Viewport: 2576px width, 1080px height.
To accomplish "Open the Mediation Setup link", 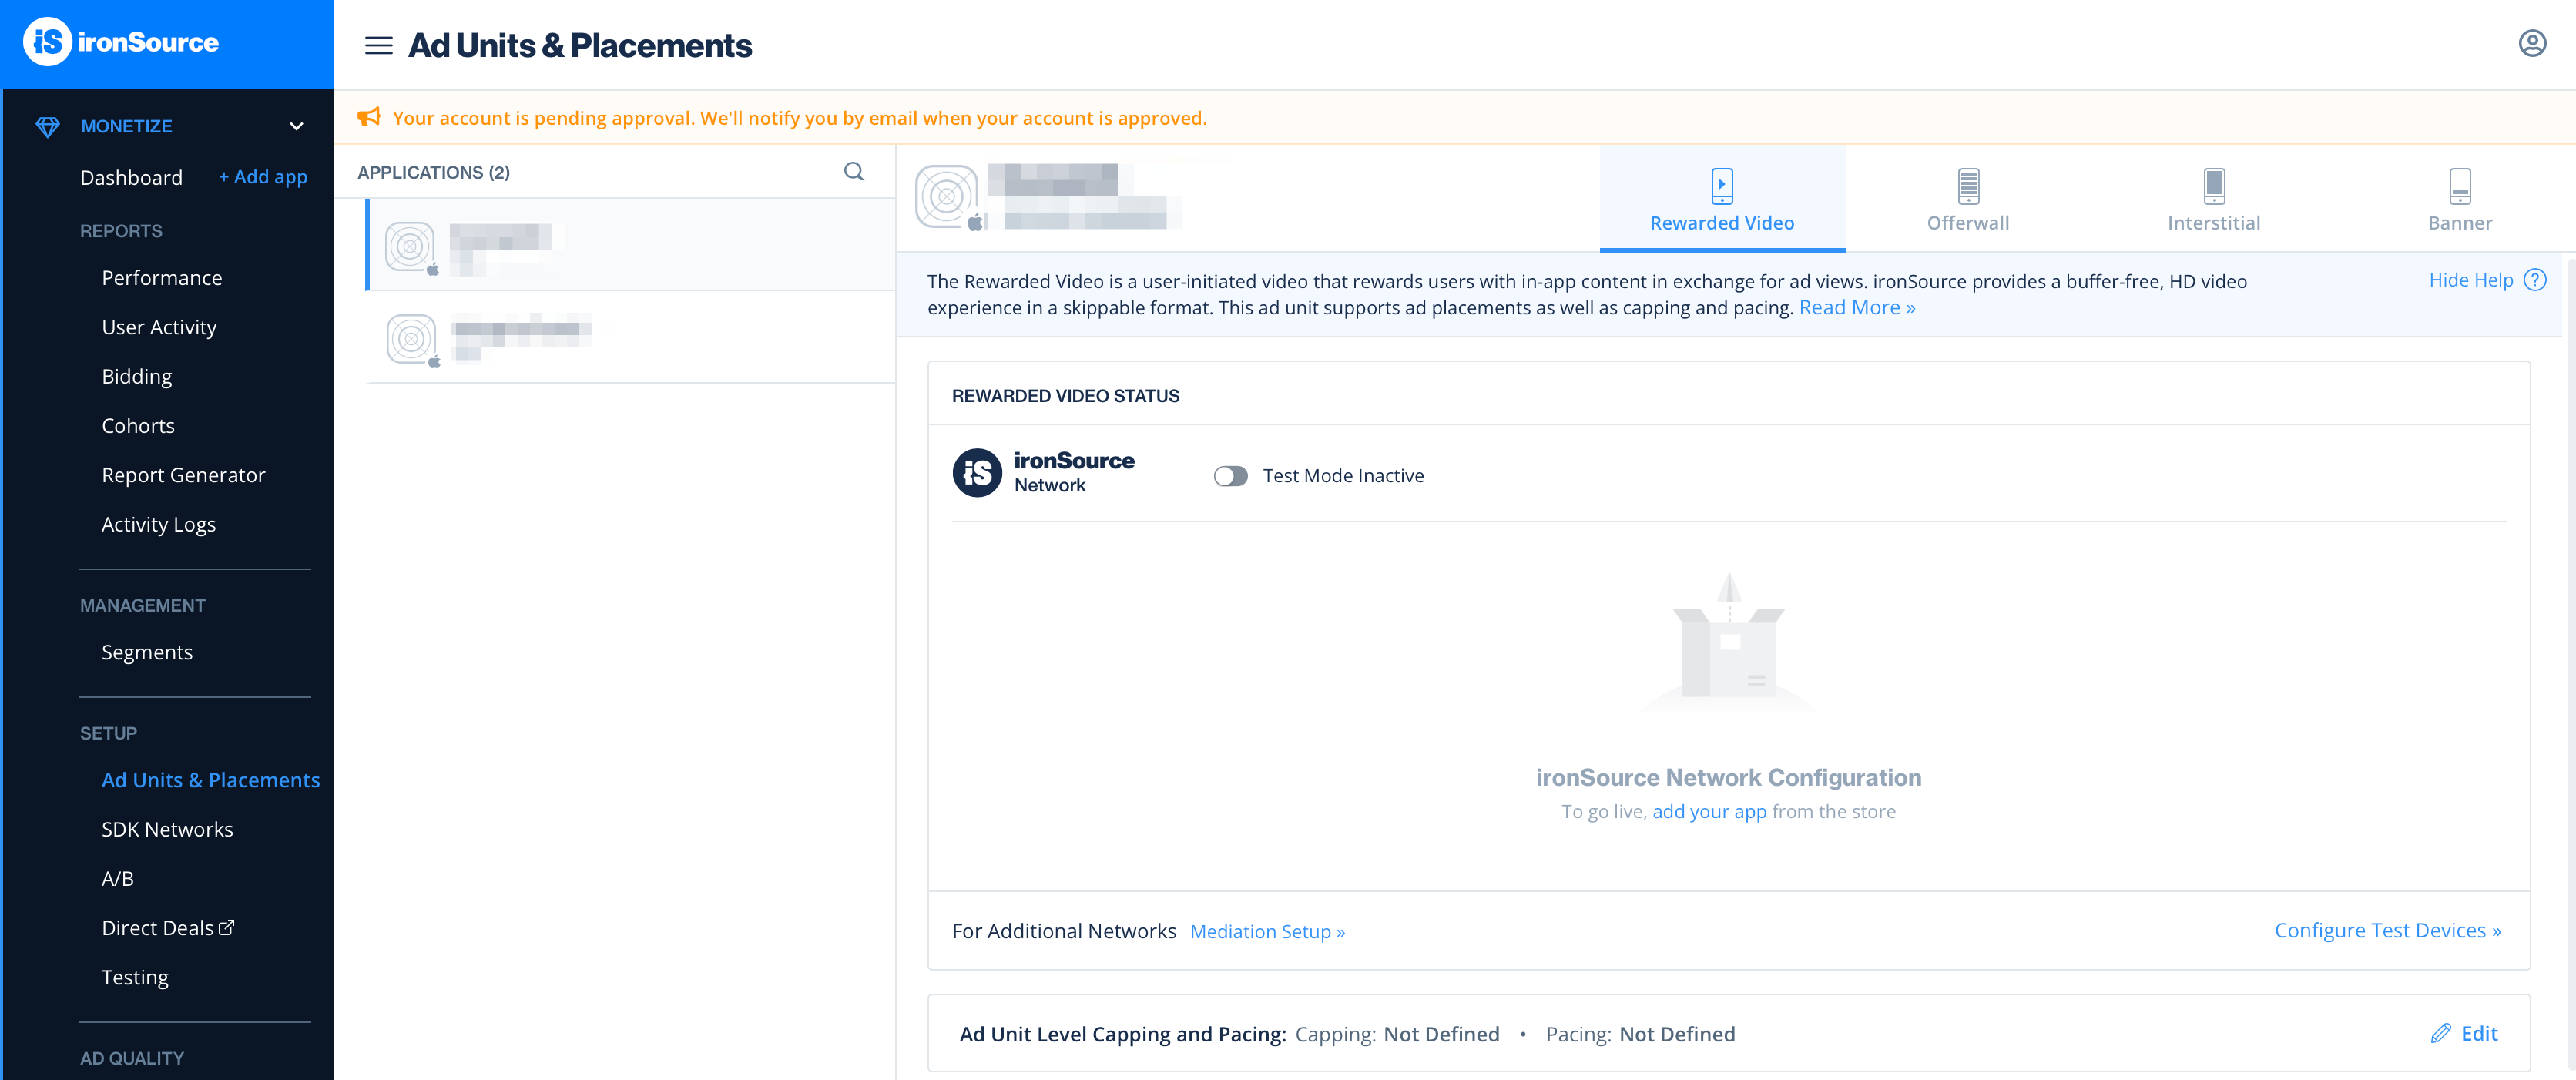I will 1266,931.
